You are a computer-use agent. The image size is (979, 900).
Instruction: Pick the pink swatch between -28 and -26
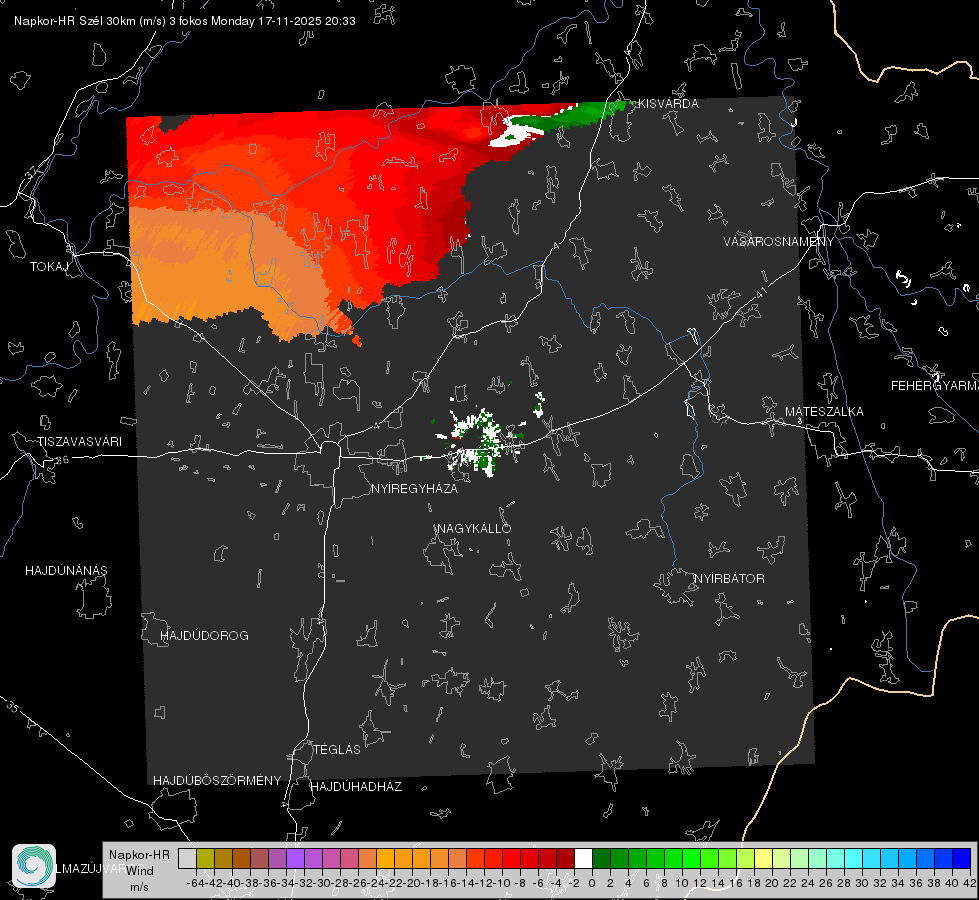click(349, 859)
